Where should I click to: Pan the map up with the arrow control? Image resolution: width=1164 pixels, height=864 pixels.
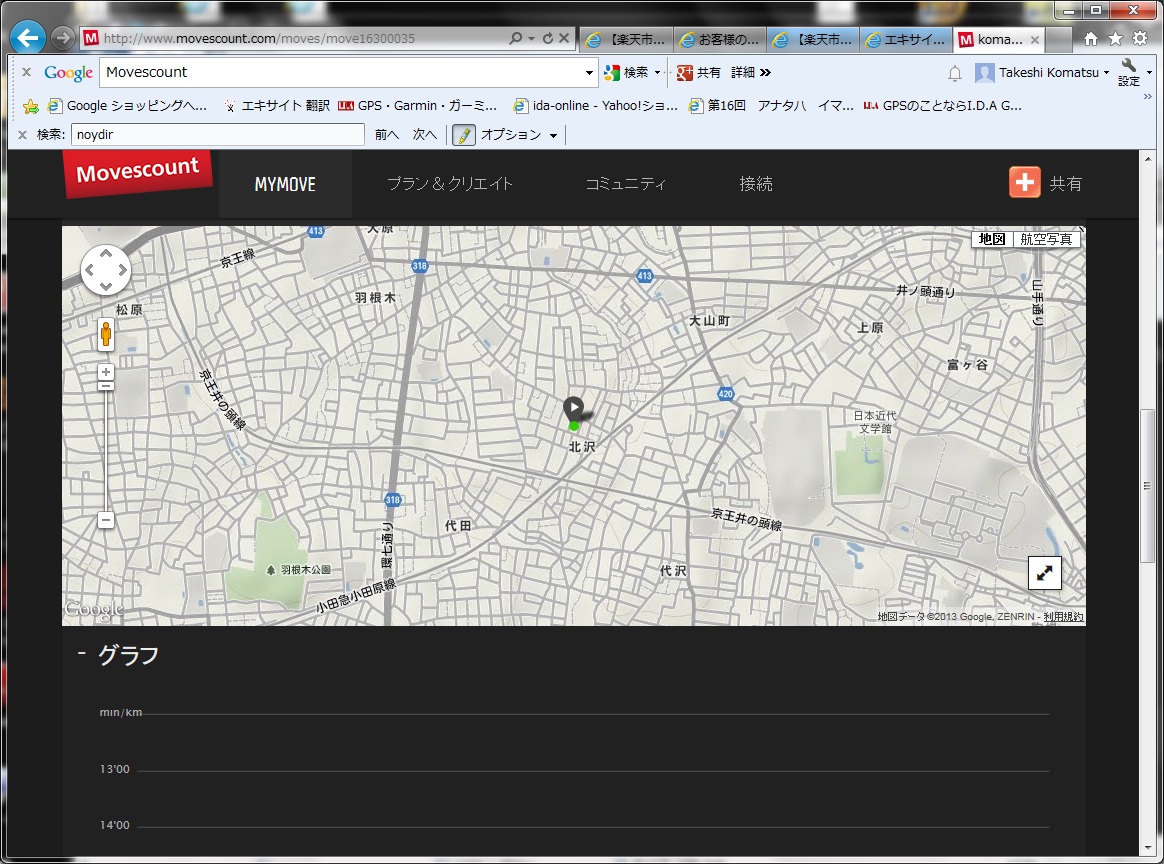pos(106,254)
